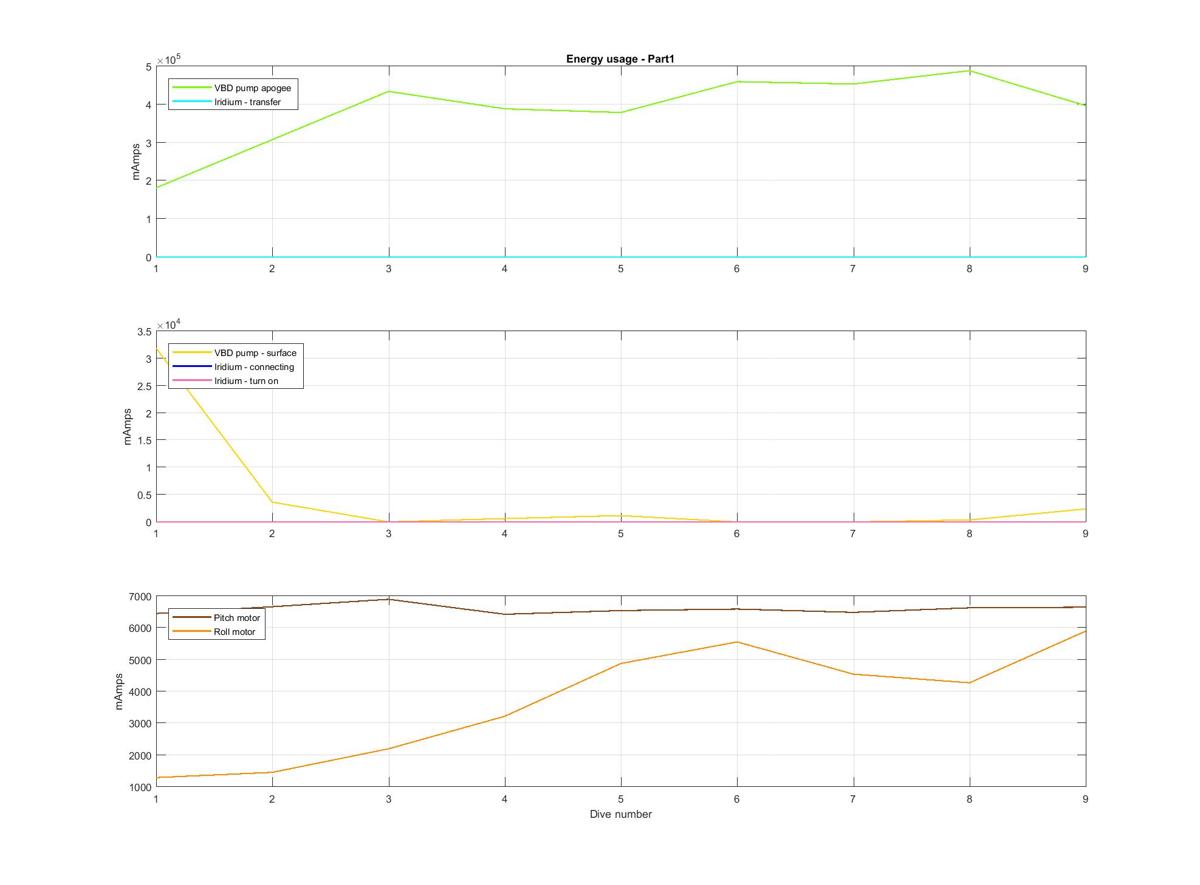Click the ×10^4 exponent on middle plot
The height and width of the screenshot is (885, 1200).
[168, 324]
